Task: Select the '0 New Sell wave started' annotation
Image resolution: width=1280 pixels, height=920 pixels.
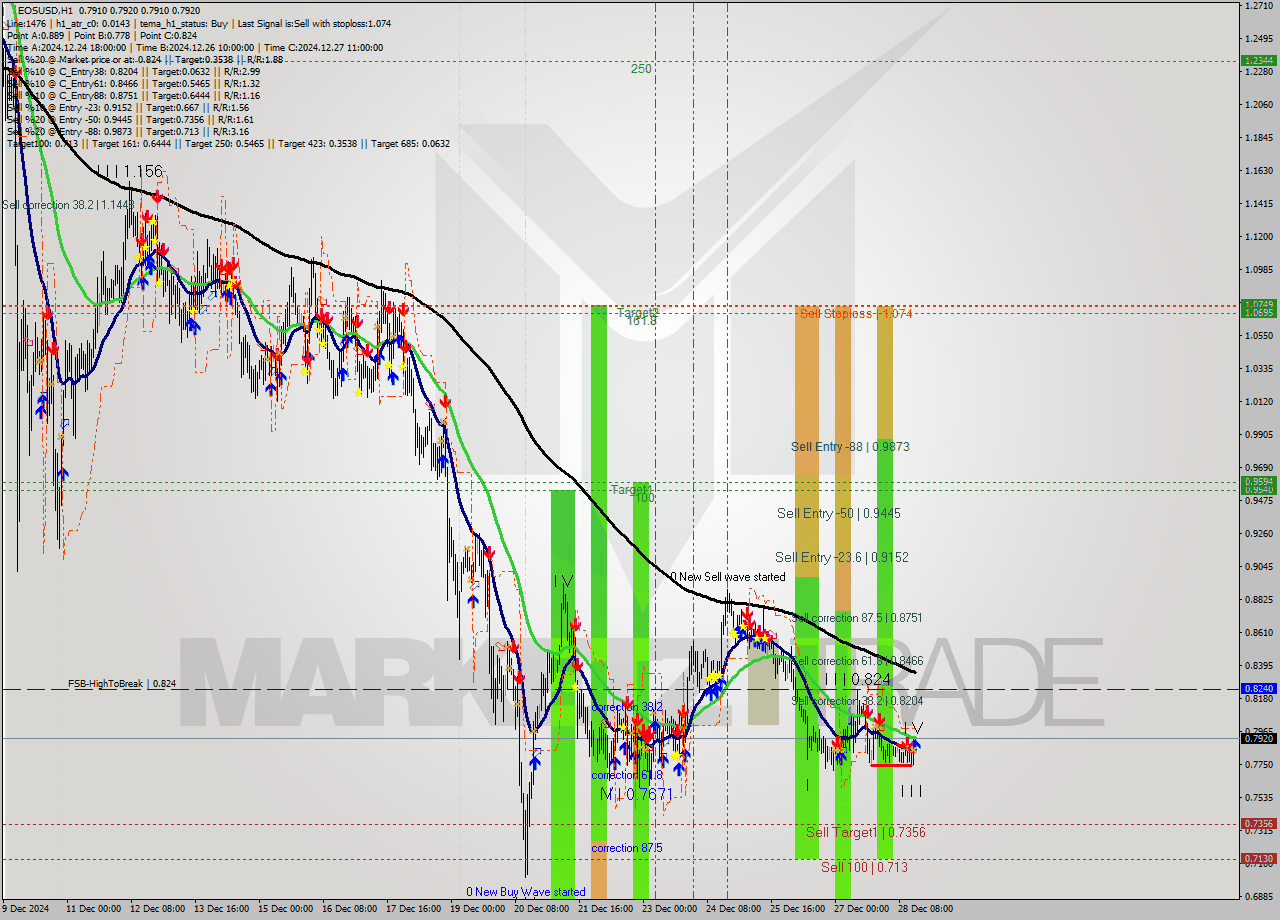Action: 728,577
